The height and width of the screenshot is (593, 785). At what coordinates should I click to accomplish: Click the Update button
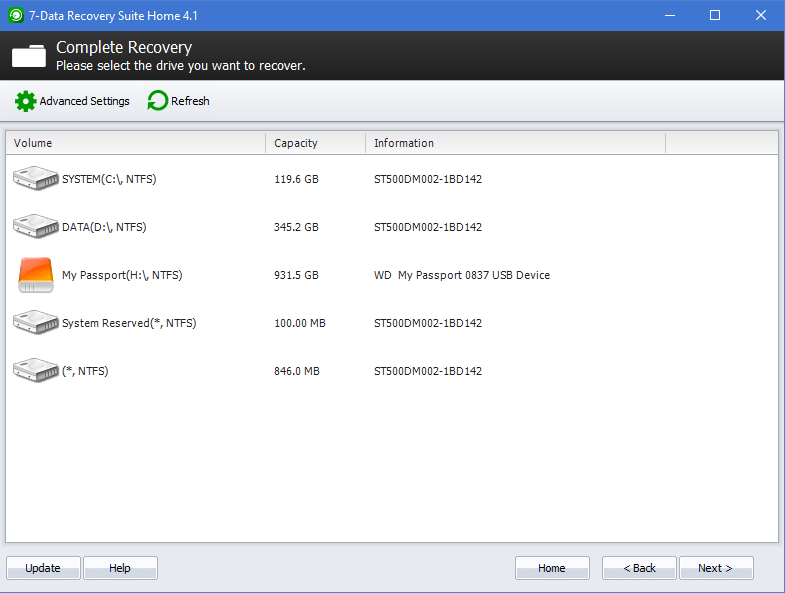click(x=43, y=568)
